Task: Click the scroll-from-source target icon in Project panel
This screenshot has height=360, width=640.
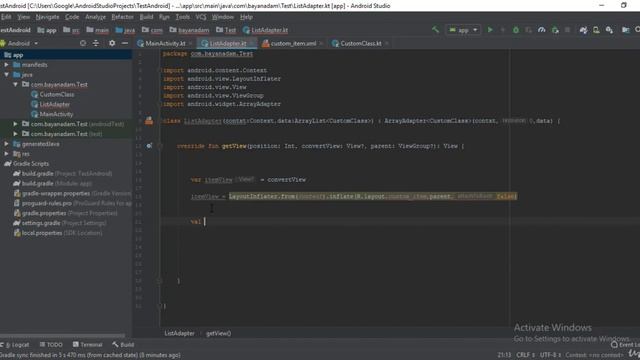Action: point(83,43)
